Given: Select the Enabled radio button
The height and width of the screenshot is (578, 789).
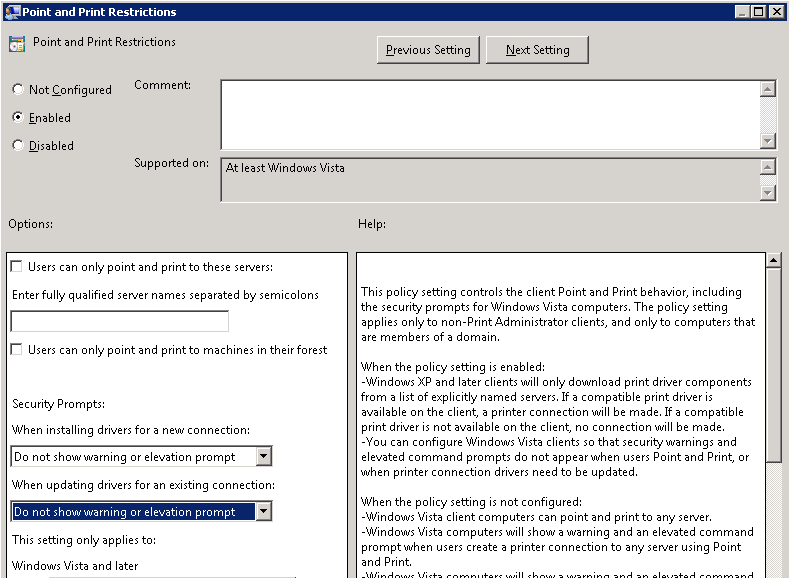Looking at the screenshot, I should (18, 118).
